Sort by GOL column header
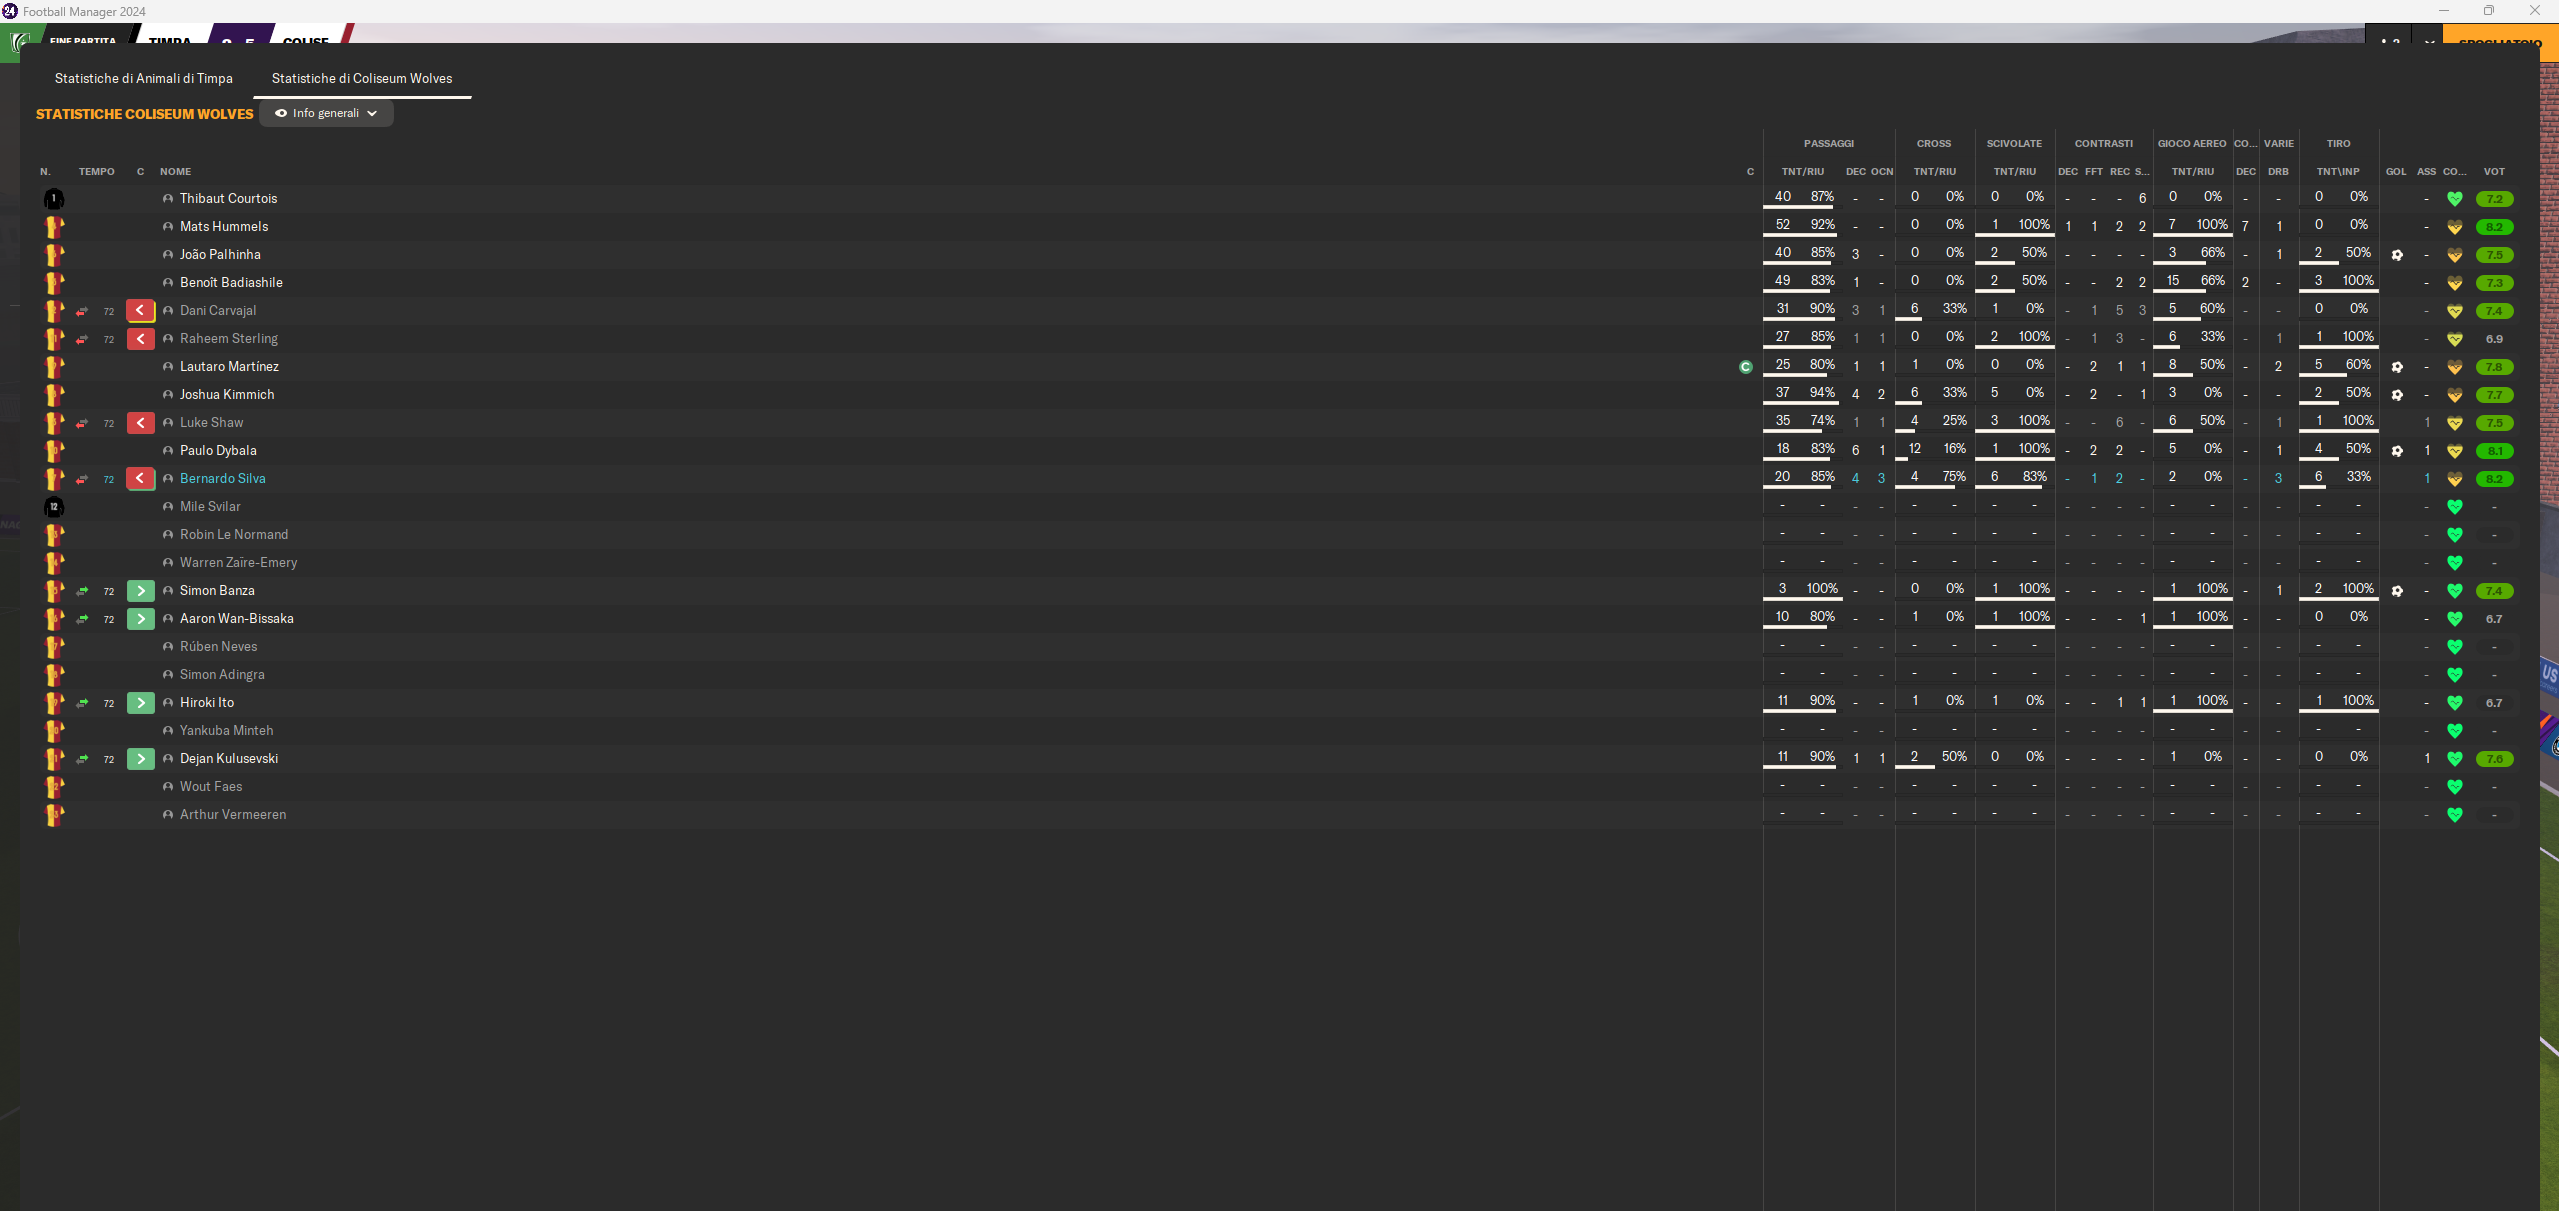The height and width of the screenshot is (1211, 2559). [2396, 172]
